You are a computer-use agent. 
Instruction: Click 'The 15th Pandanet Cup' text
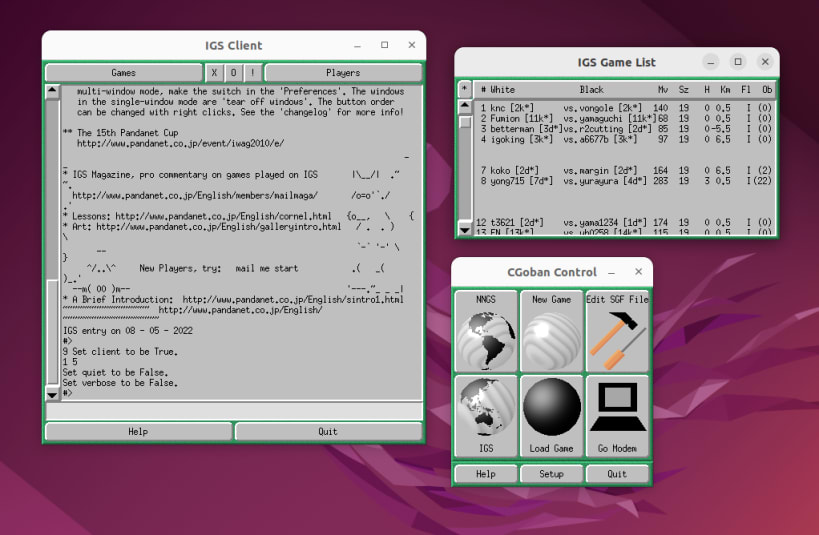127,133
